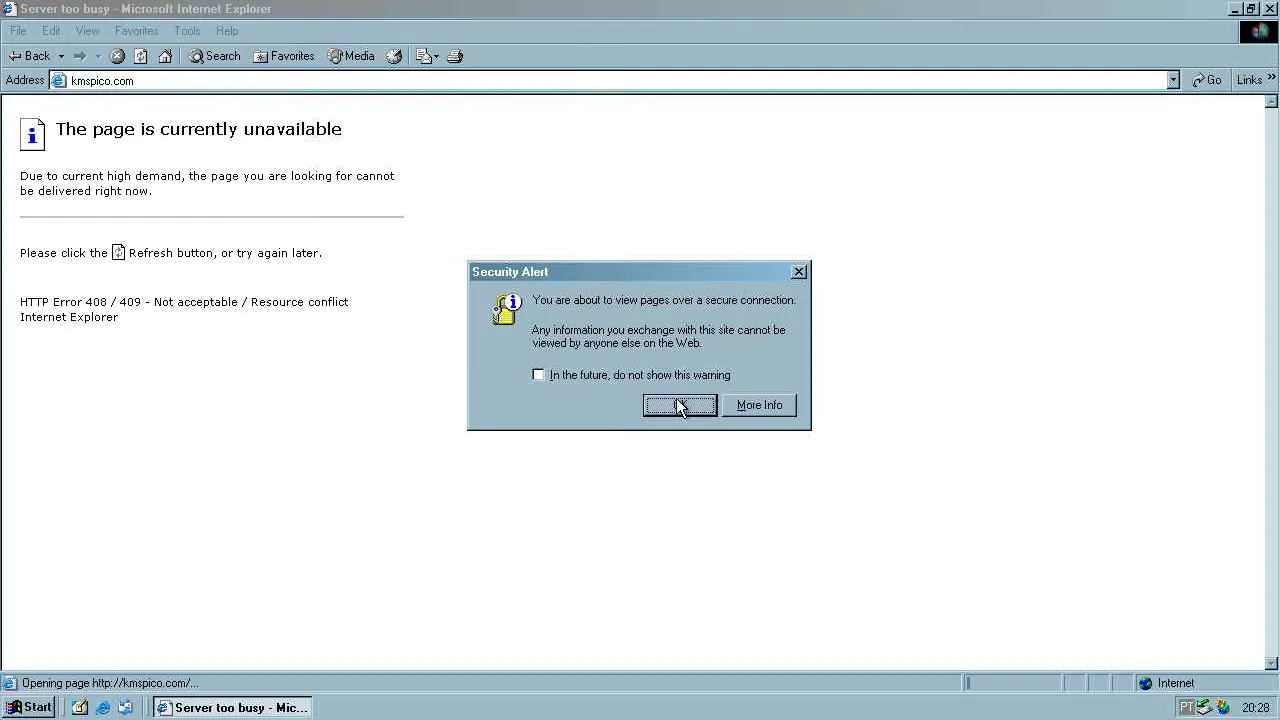The width and height of the screenshot is (1280, 720).
Task: Open the Favorites pane from toolbar
Action: tap(284, 56)
